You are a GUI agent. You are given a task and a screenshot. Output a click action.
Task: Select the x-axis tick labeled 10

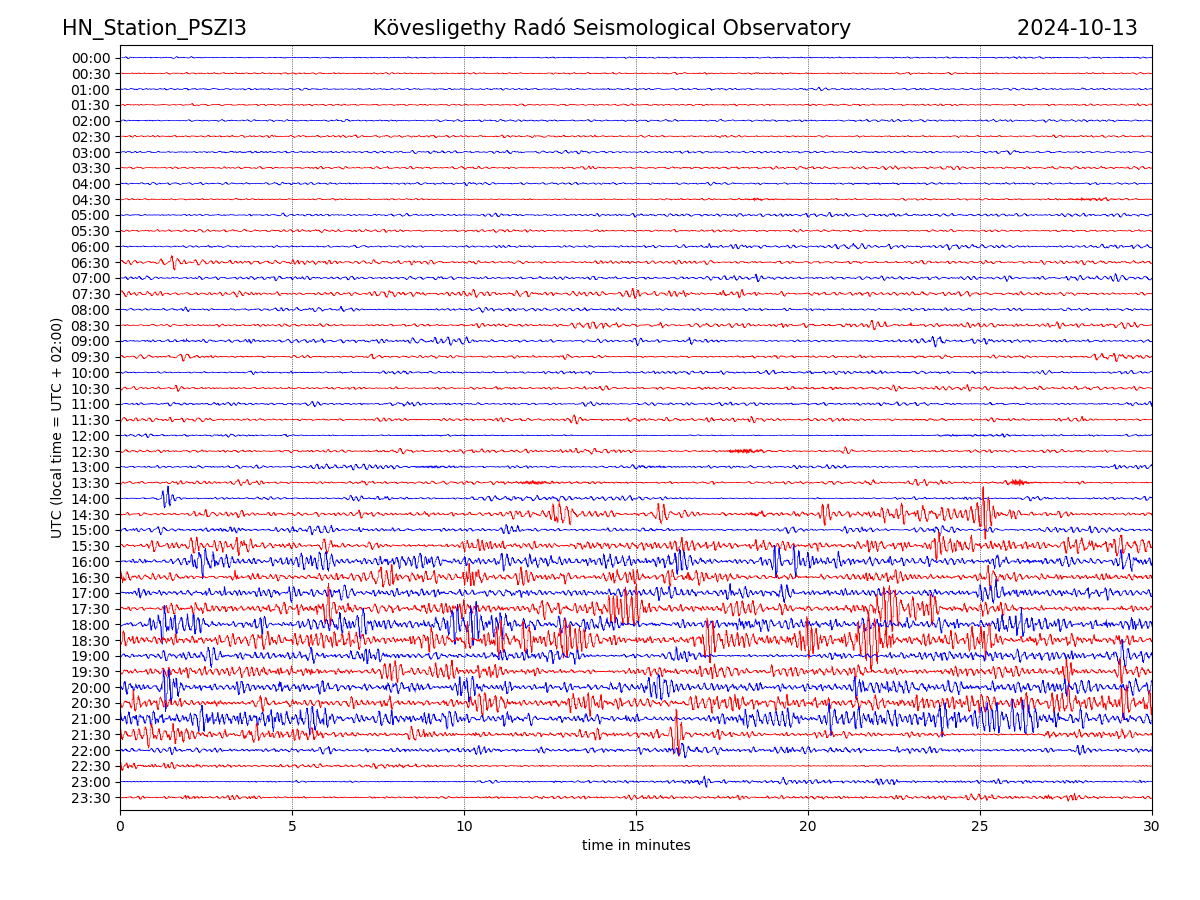point(464,826)
